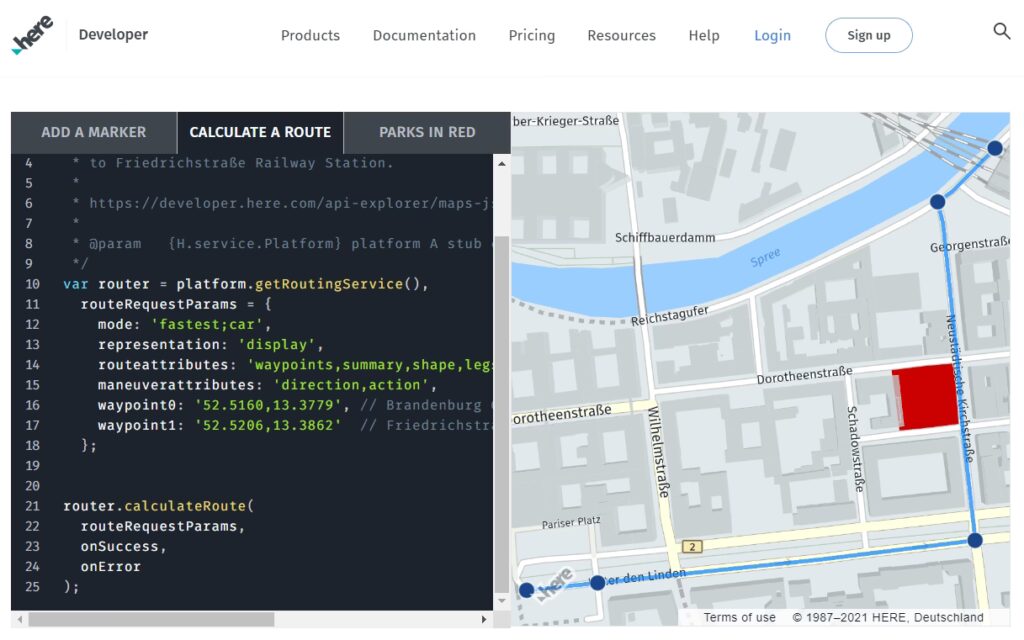Click the route corner dot at Neustädtische Kirchstraße

(x=975, y=540)
